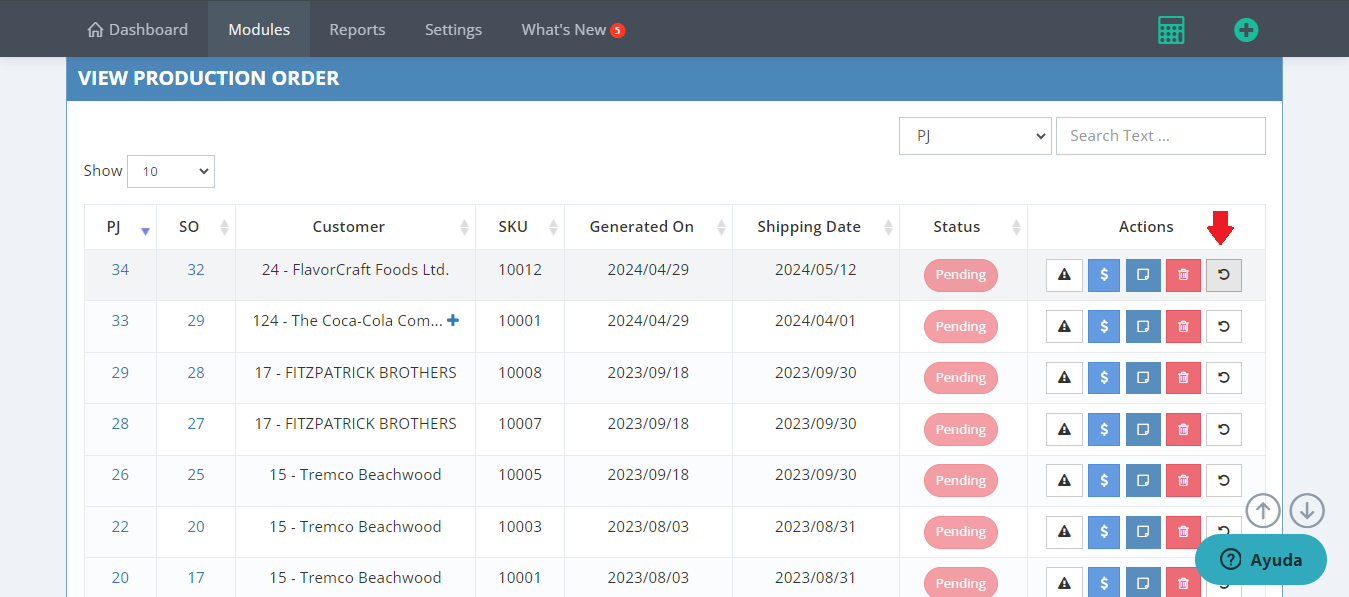1349x597 pixels.
Task: Click the scroll-up arrow circle icon
Action: (1263, 511)
